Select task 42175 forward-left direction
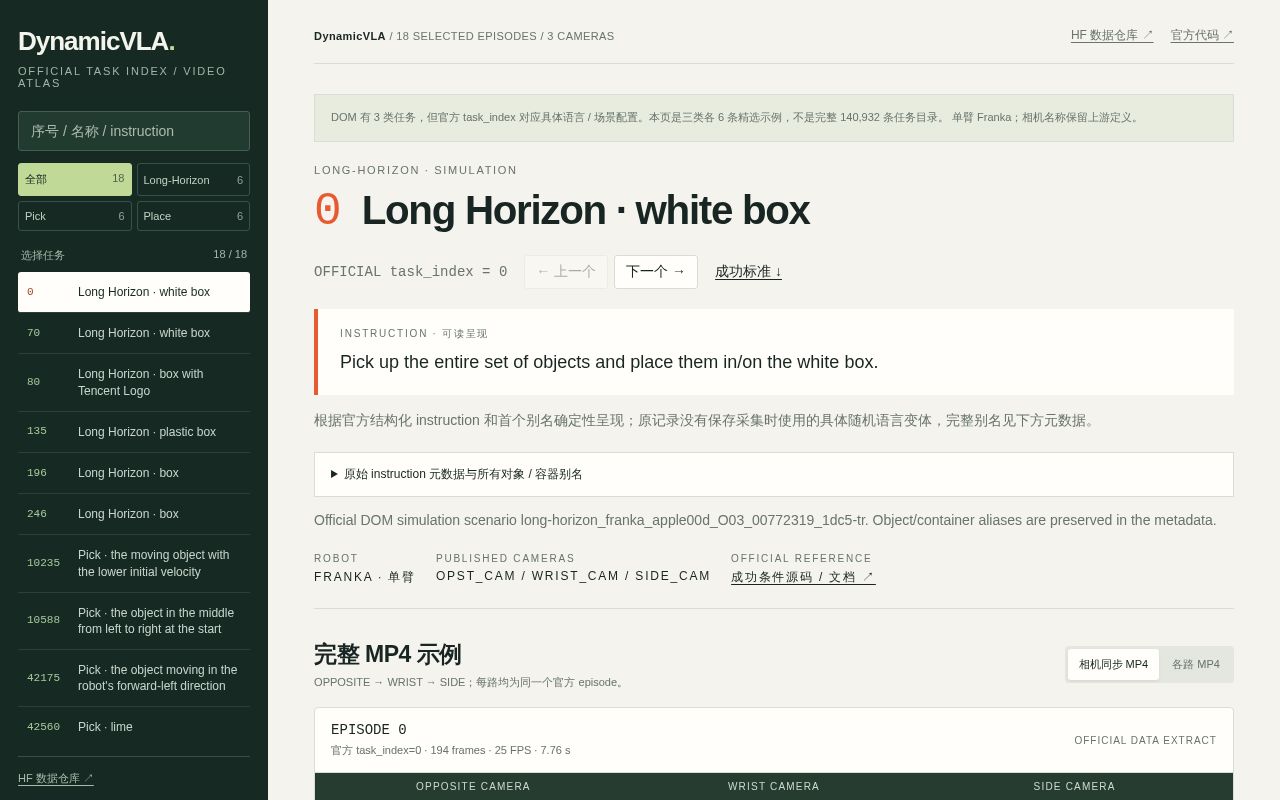1280x800 pixels. (134, 678)
